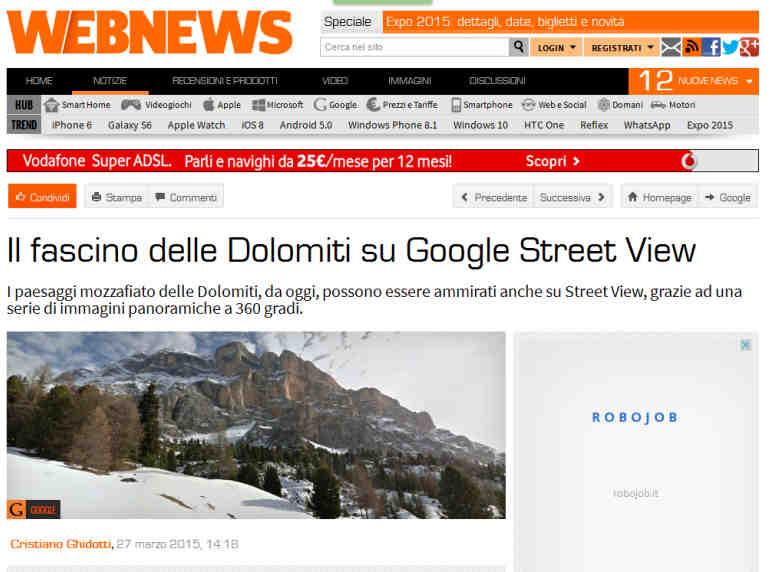
Task: Click the Commenti button
Action: pyautogui.click(x=186, y=197)
